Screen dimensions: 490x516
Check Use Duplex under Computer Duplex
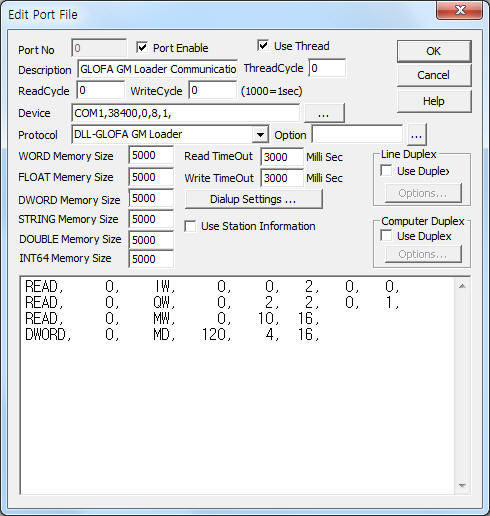point(386,236)
